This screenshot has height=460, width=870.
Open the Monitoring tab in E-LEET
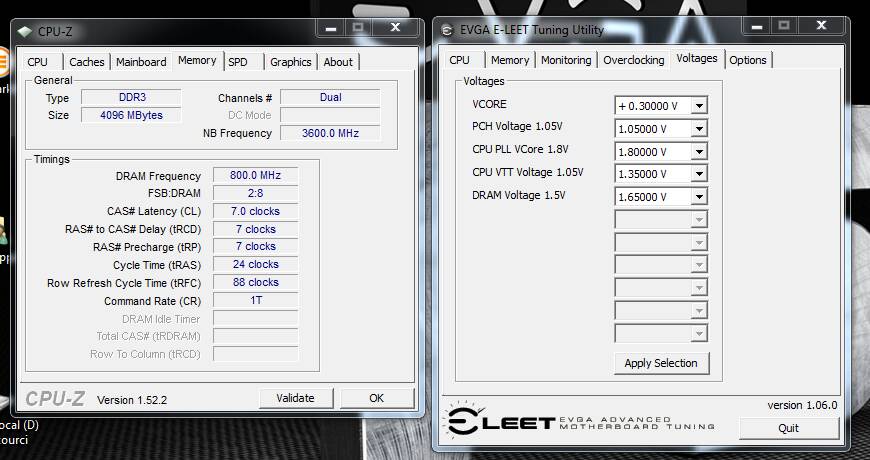click(x=566, y=60)
